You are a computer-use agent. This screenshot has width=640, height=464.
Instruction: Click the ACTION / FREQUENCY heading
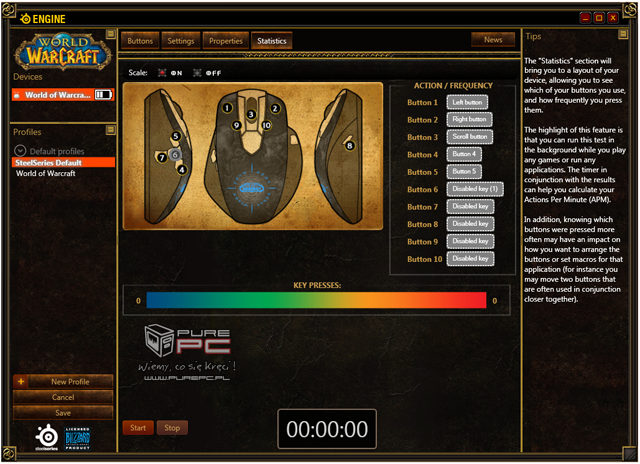pyautogui.click(x=453, y=86)
